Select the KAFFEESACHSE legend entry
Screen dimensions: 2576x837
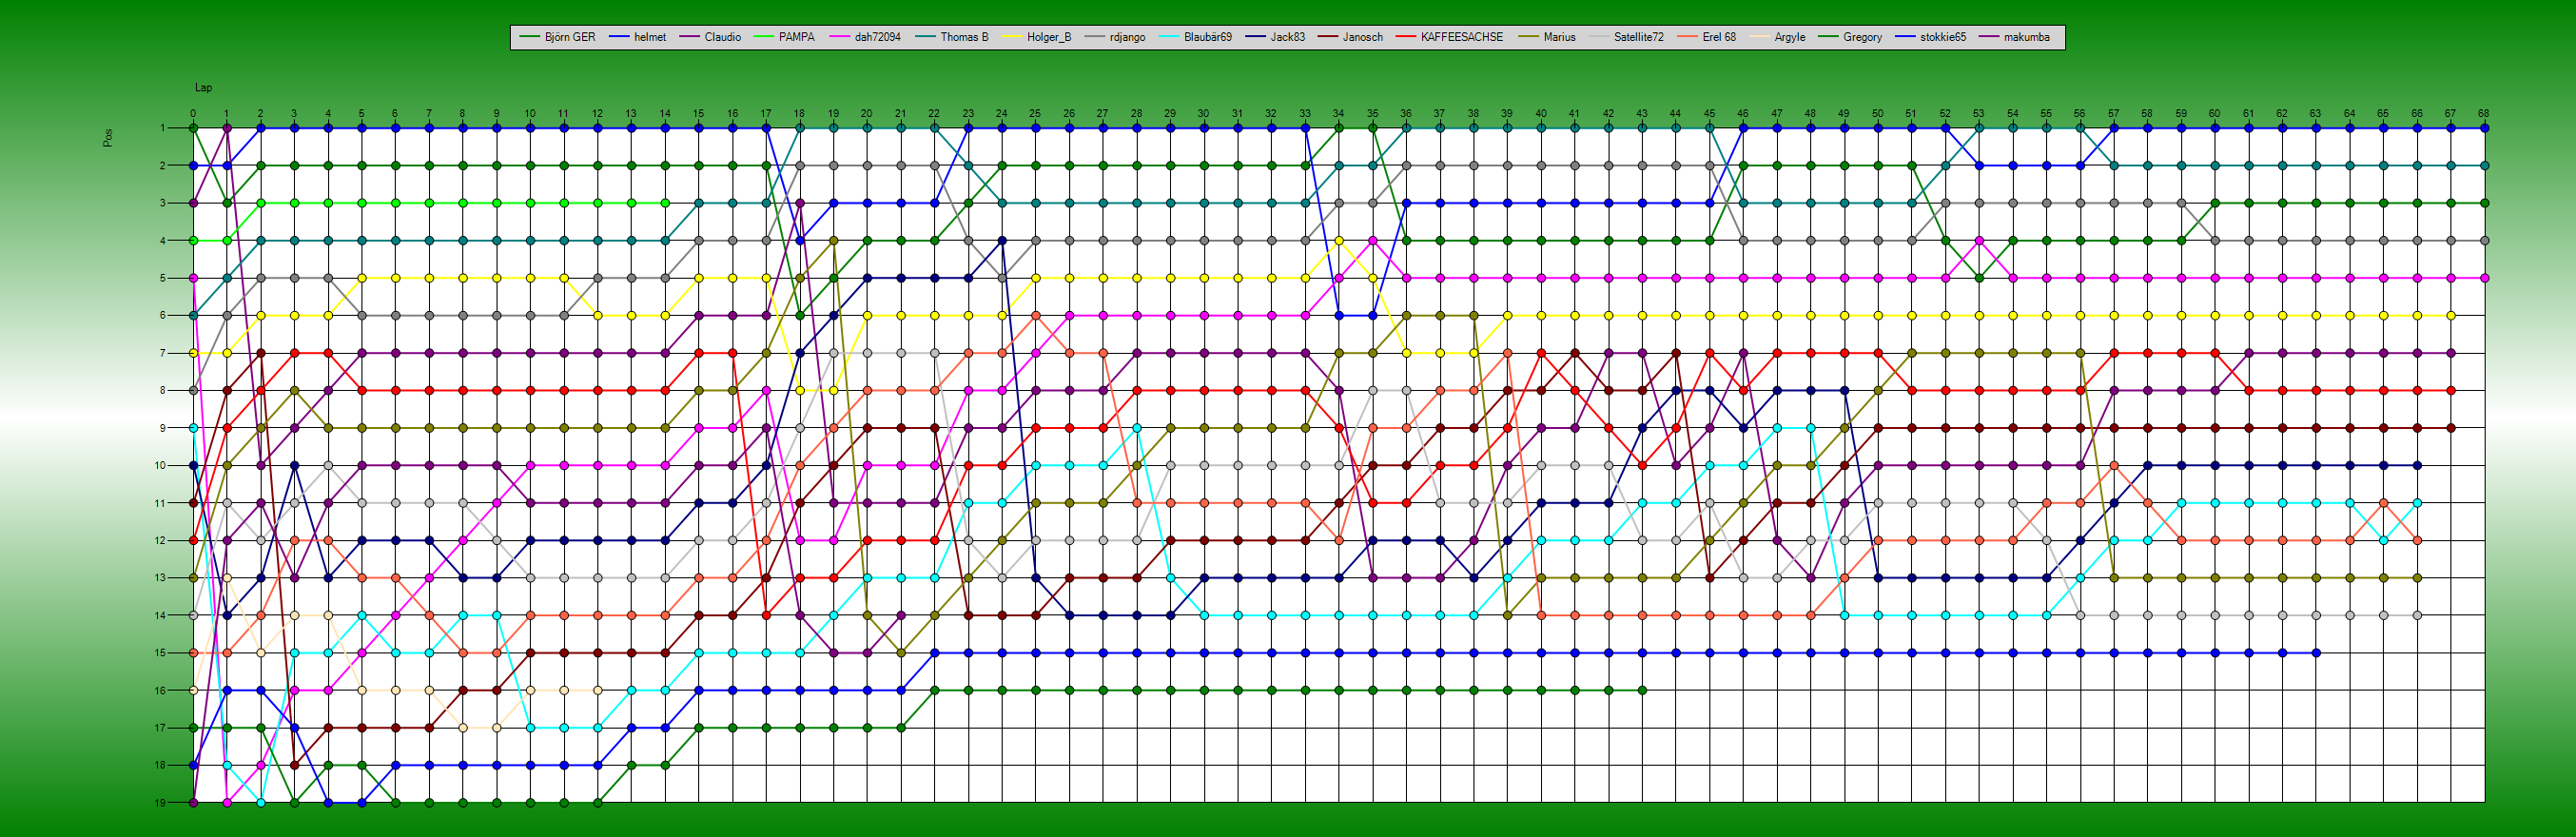click(x=1461, y=37)
